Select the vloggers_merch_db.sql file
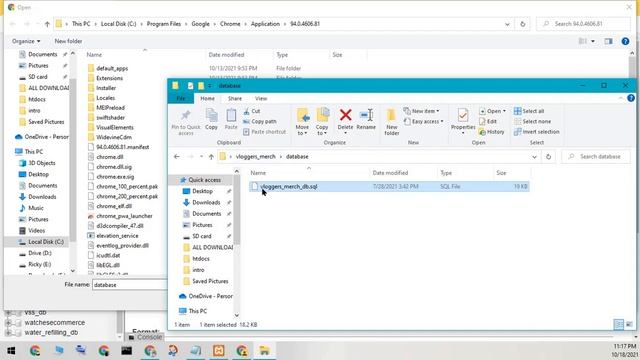The height and width of the screenshot is (360, 640). pyautogui.click(x=389, y=187)
